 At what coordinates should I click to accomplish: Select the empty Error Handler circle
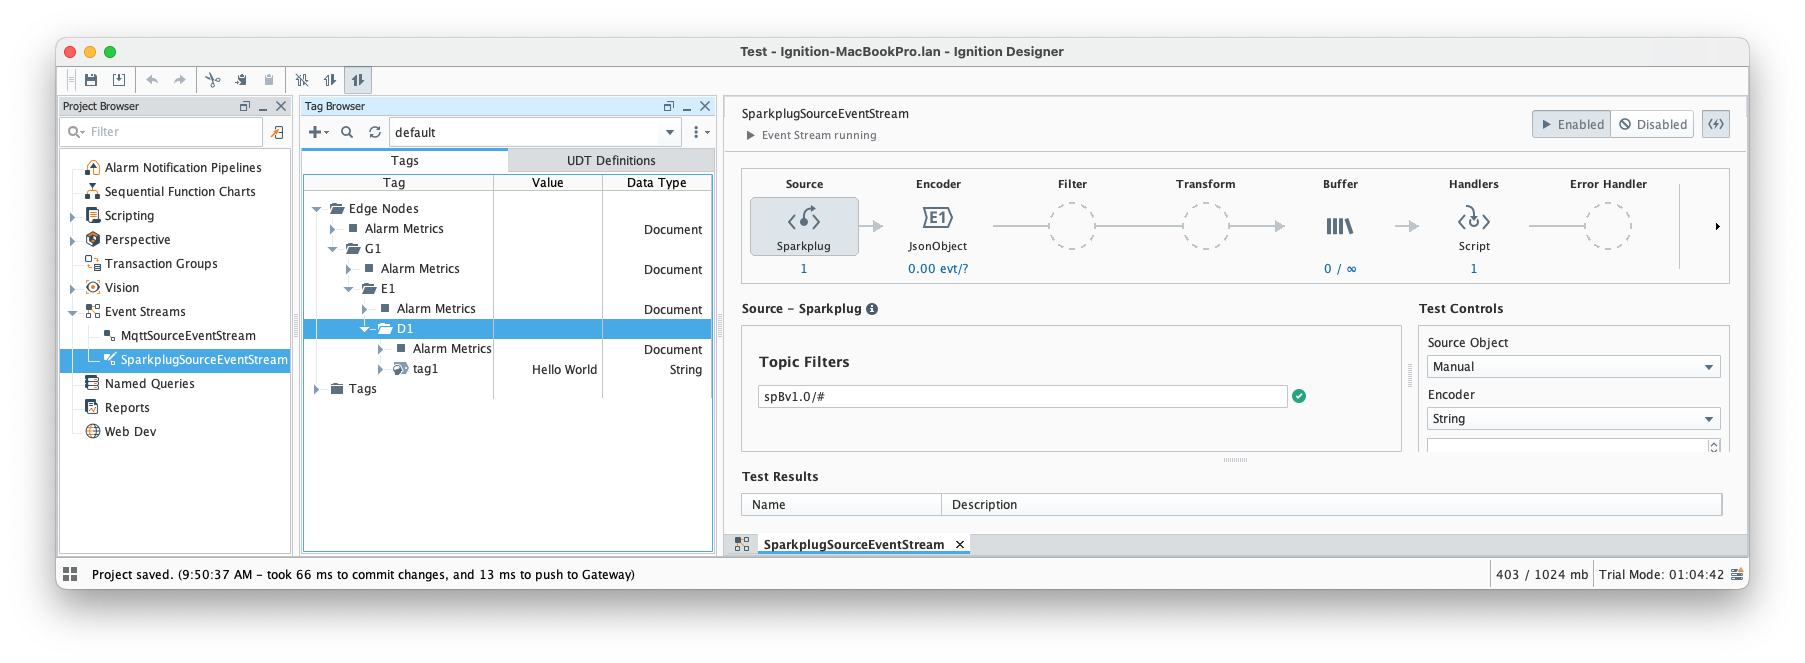[1608, 226]
